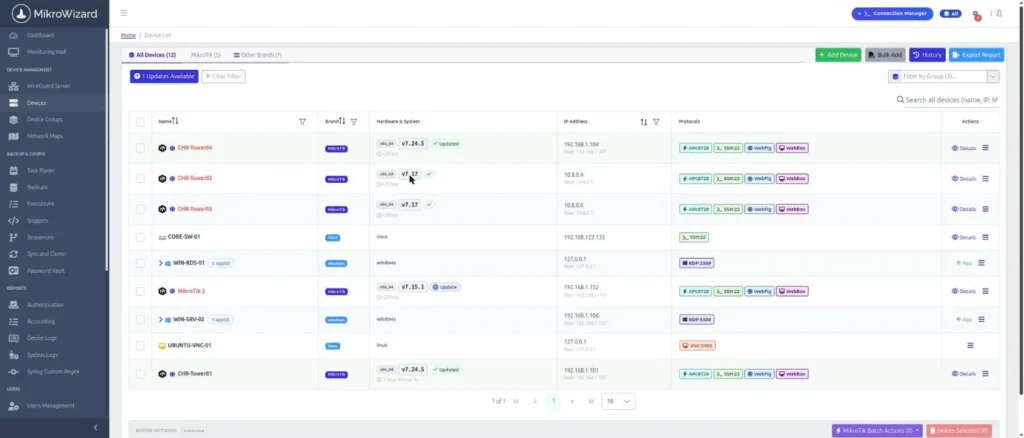Image resolution: width=1024 pixels, height=438 pixels.
Task: Expand the WIN-RDS-01 row
Action: (161, 263)
